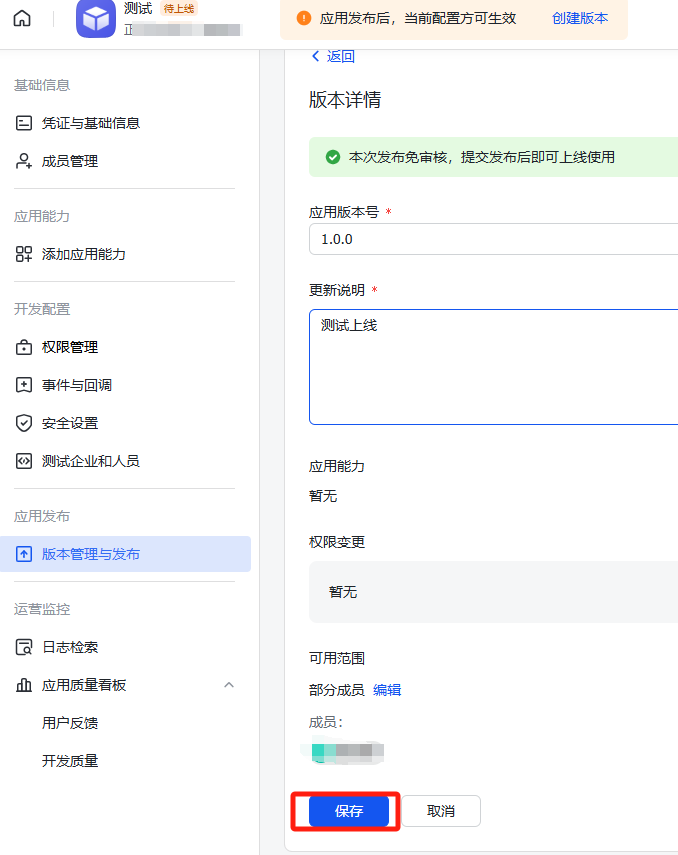The width and height of the screenshot is (678, 855).
Task: Collapse the 应用质量看板 chevron
Action: coord(229,685)
